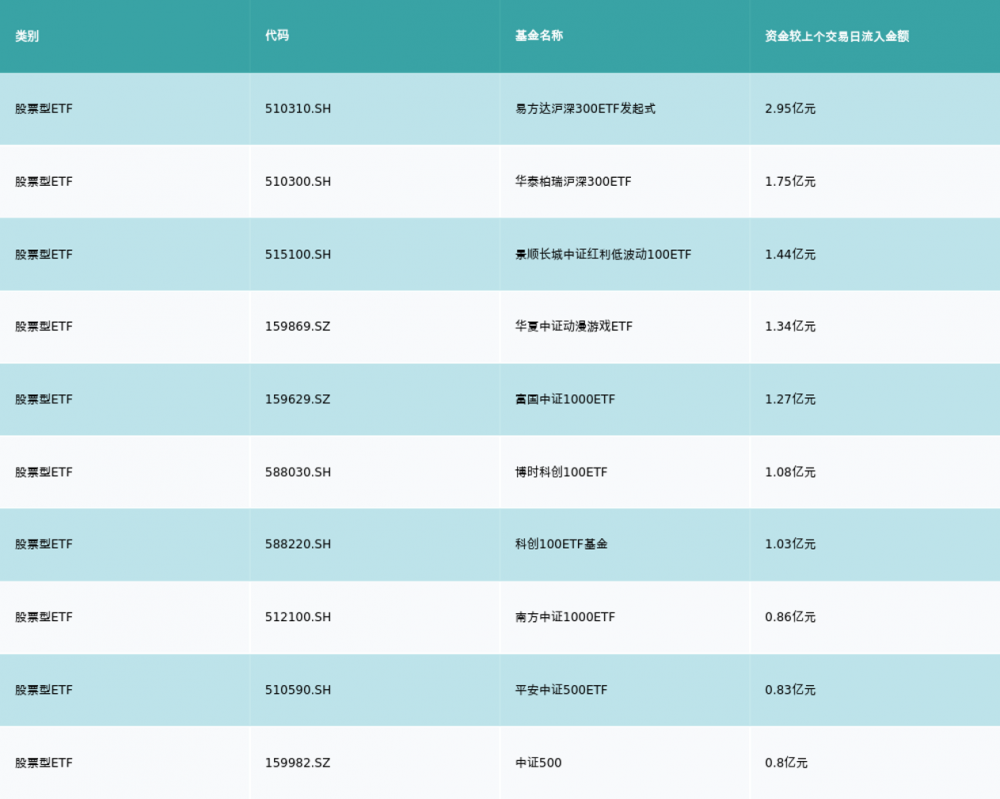Select fund name 华泰柏瑞沪深300ETF
The height and width of the screenshot is (799, 1000).
(573, 181)
